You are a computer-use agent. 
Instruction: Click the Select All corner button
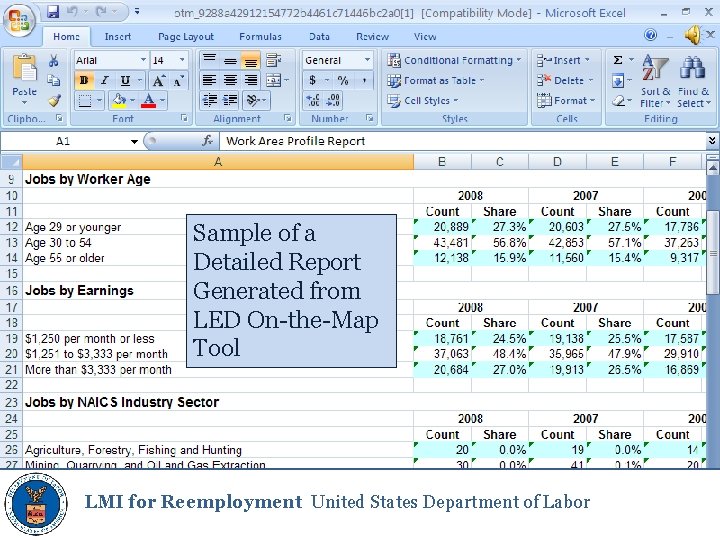[x=11, y=162]
